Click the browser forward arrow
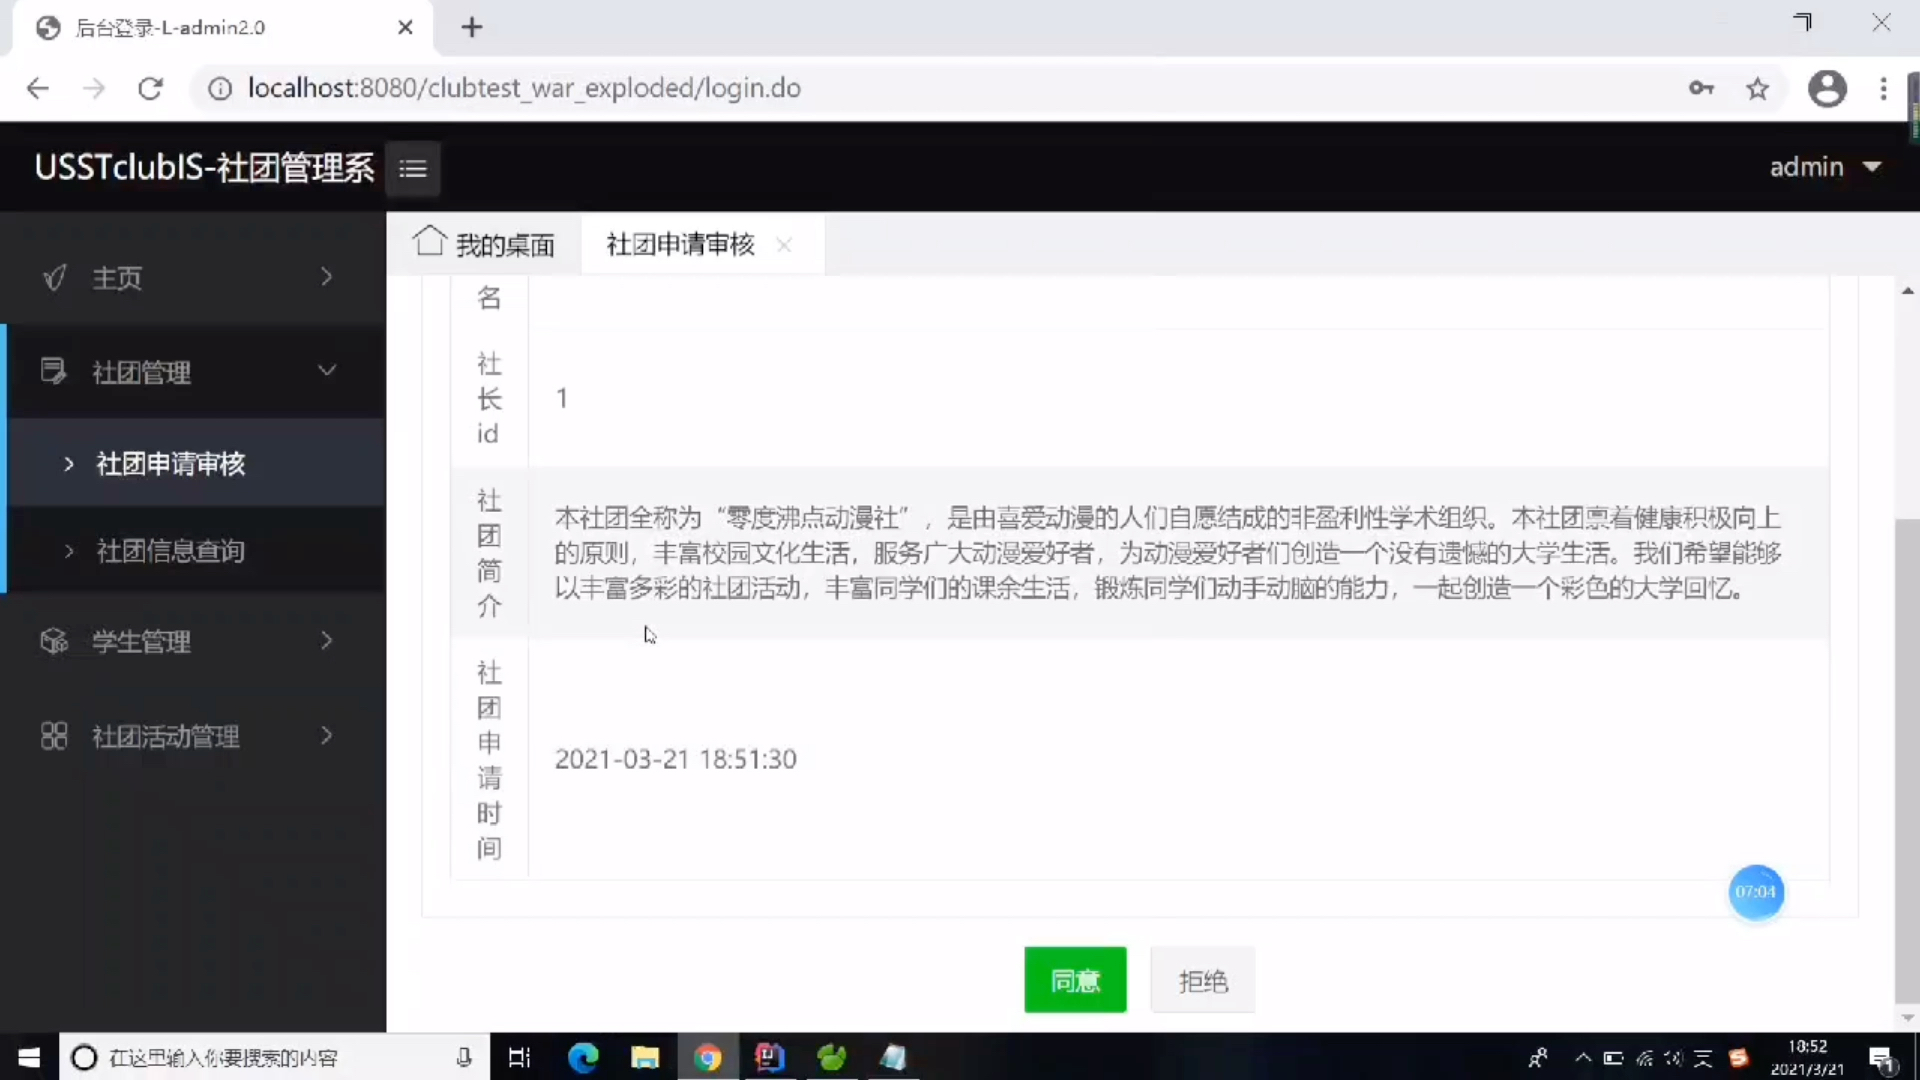 coord(94,88)
